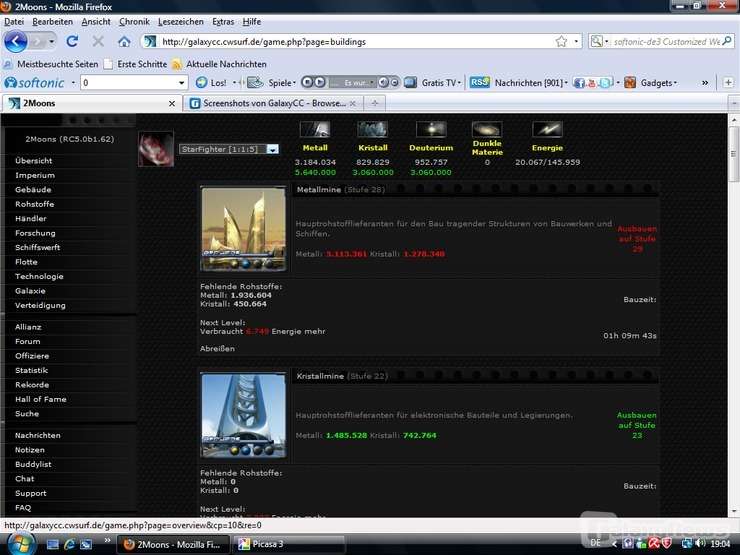Viewport: 740px width, 555px height.
Task: Click the Gadgets toolbar icon
Action: pyautogui.click(x=630, y=83)
